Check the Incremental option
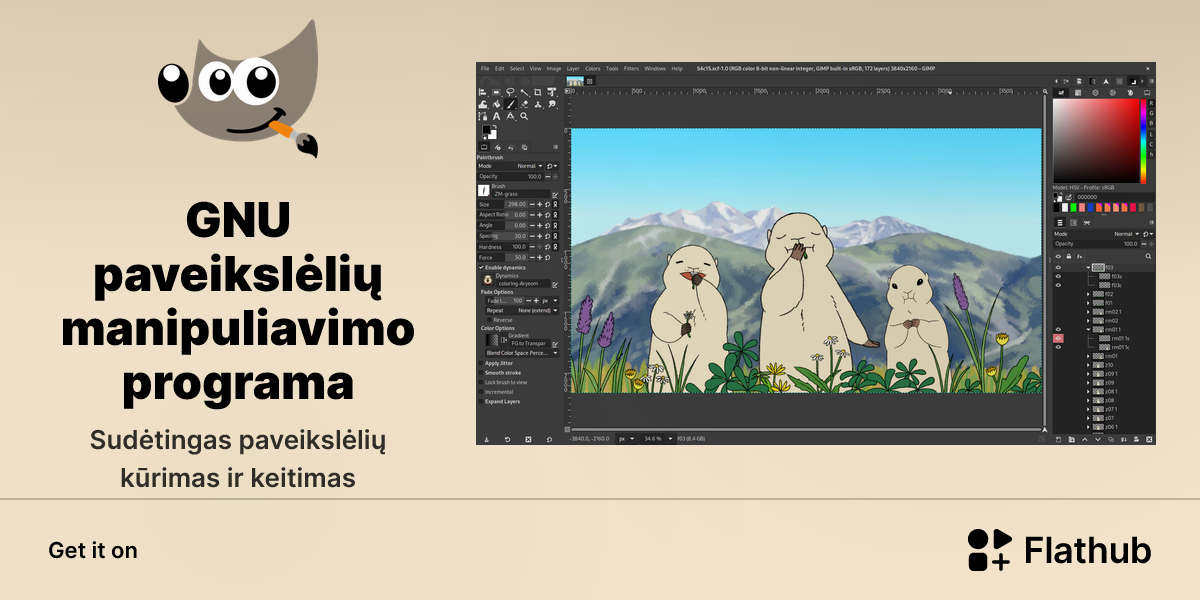The height and width of the screenshot is (600, 1200). 481,392
